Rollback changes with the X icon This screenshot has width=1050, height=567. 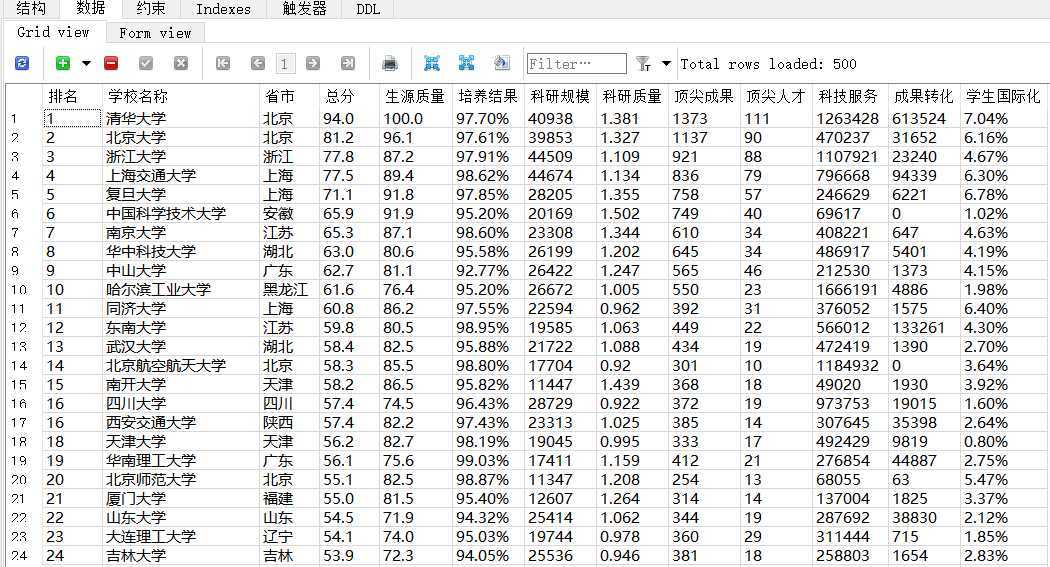181,64
